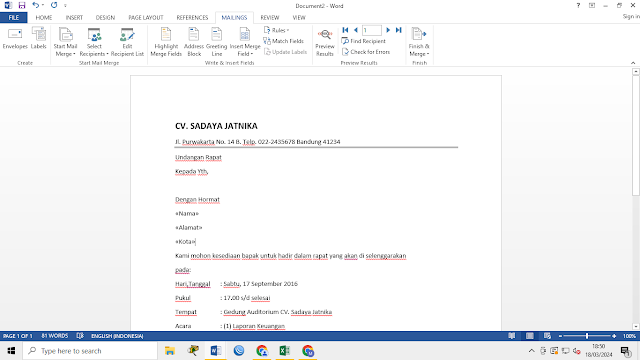The height and width of the screenshot is (360, 640).
Task: Click the taskbar search box
Action: [x=90, y=351]
